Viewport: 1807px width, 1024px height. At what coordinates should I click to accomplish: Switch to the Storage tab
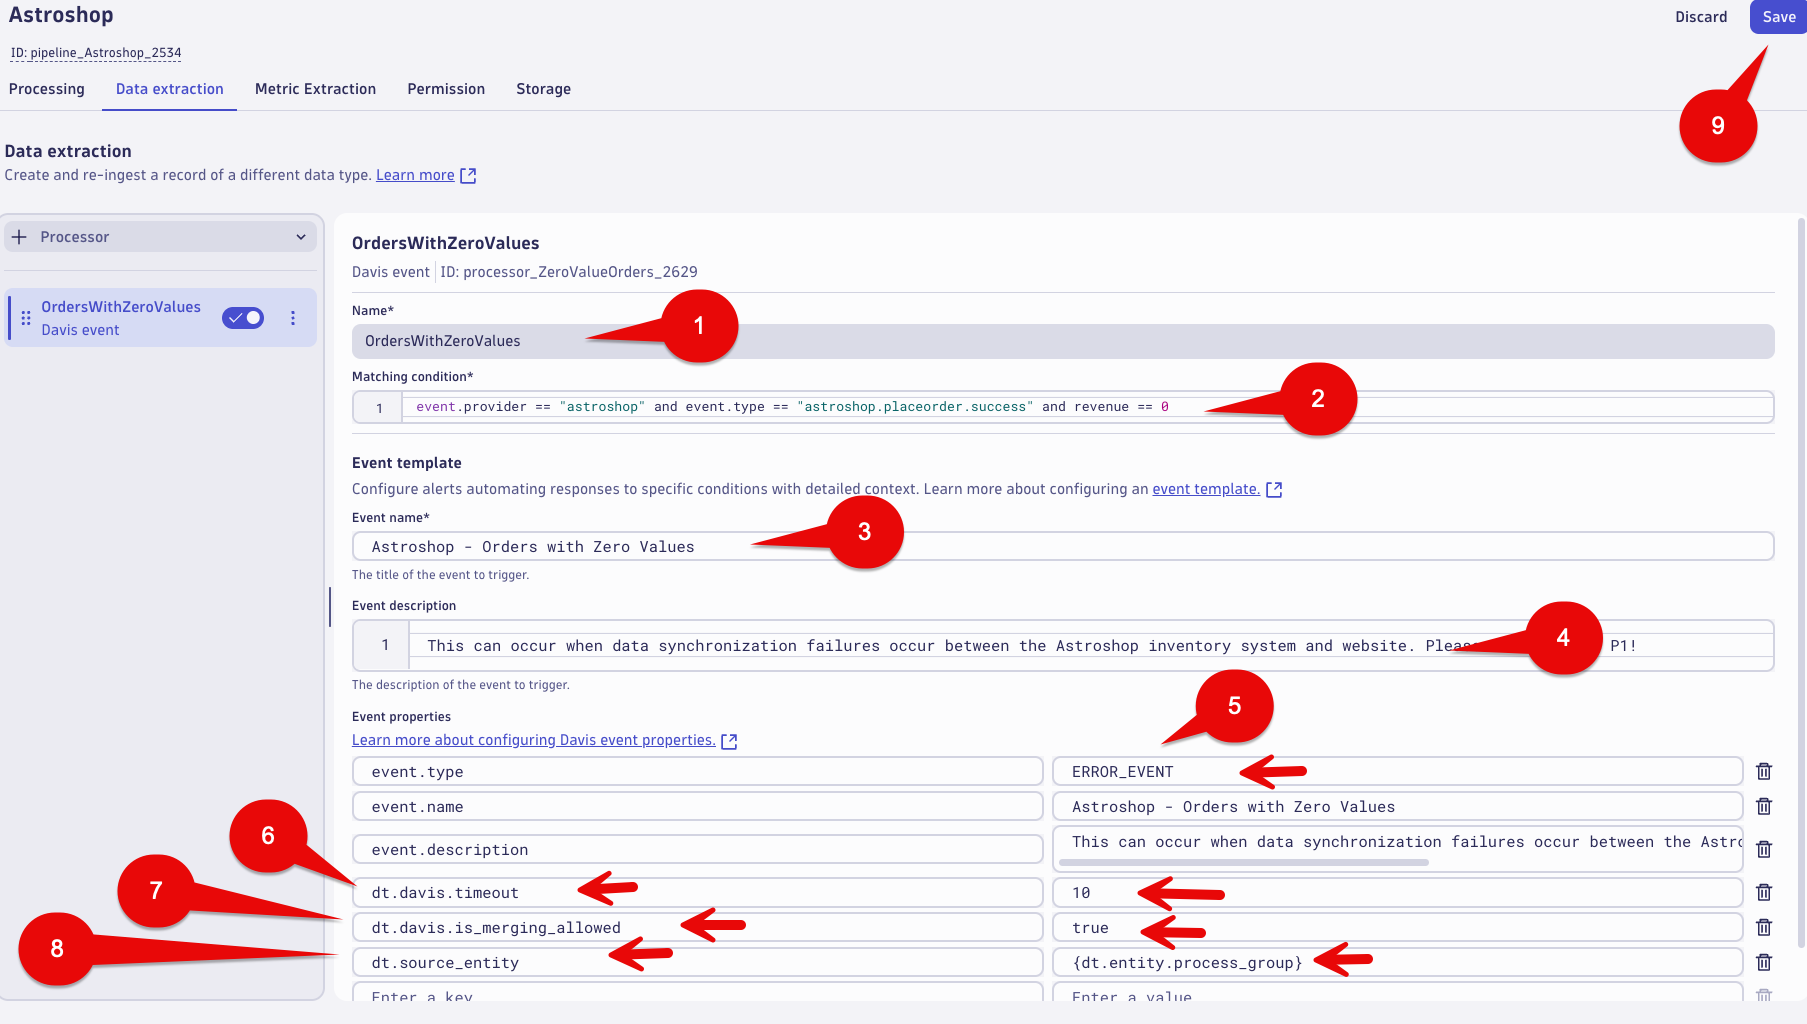tap(544, 89)
